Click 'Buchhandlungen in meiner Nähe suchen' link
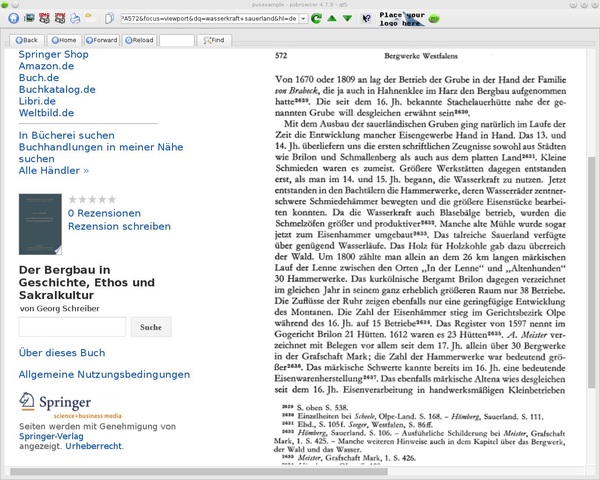 (x=101, y=153)
